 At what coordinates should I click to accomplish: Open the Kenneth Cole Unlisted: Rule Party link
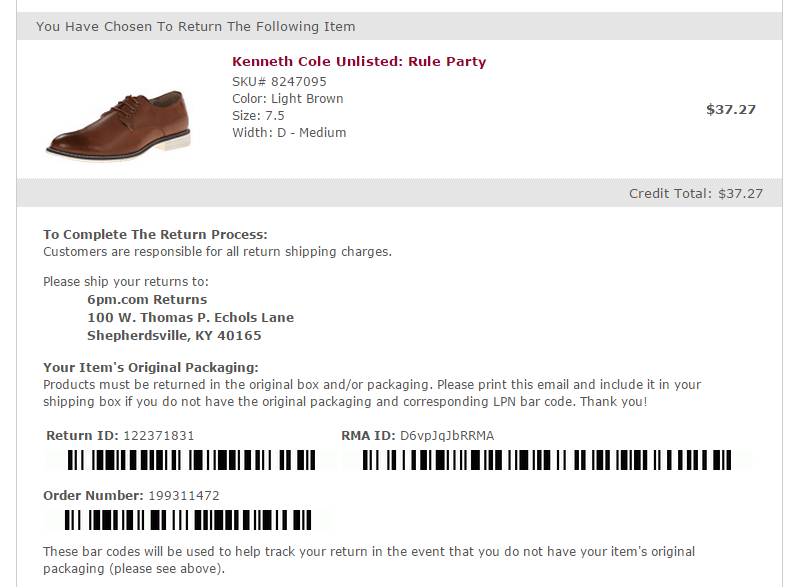click(x=358, y=61)
